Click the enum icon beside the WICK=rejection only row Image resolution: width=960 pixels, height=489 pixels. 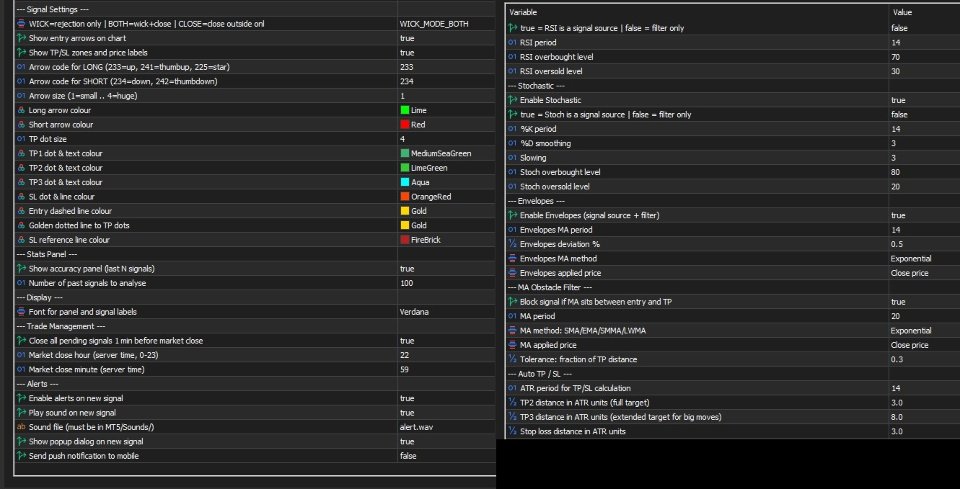point(21,24)
